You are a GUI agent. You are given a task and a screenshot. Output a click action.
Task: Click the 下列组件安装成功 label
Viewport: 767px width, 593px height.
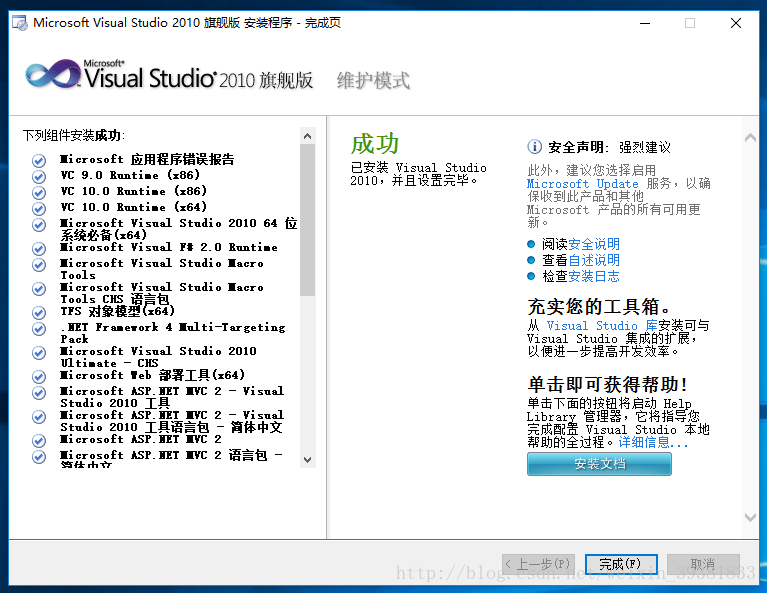pyautogui.click(x=74, y=135)
